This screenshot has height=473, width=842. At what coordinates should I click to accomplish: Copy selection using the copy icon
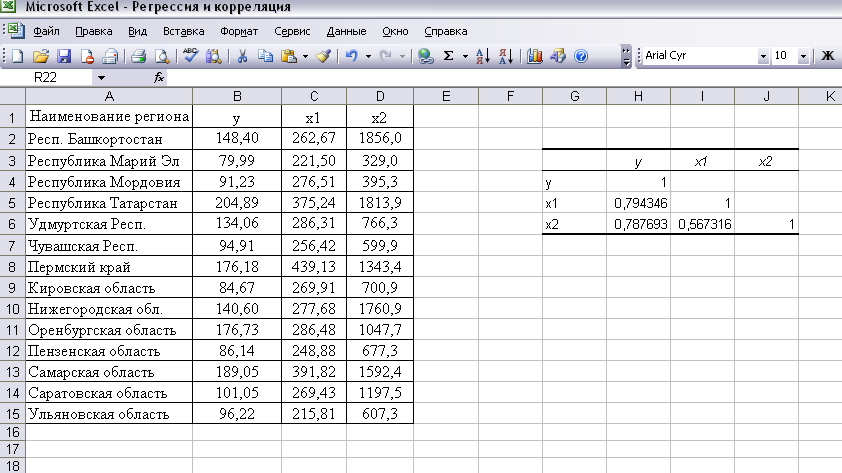265,56
